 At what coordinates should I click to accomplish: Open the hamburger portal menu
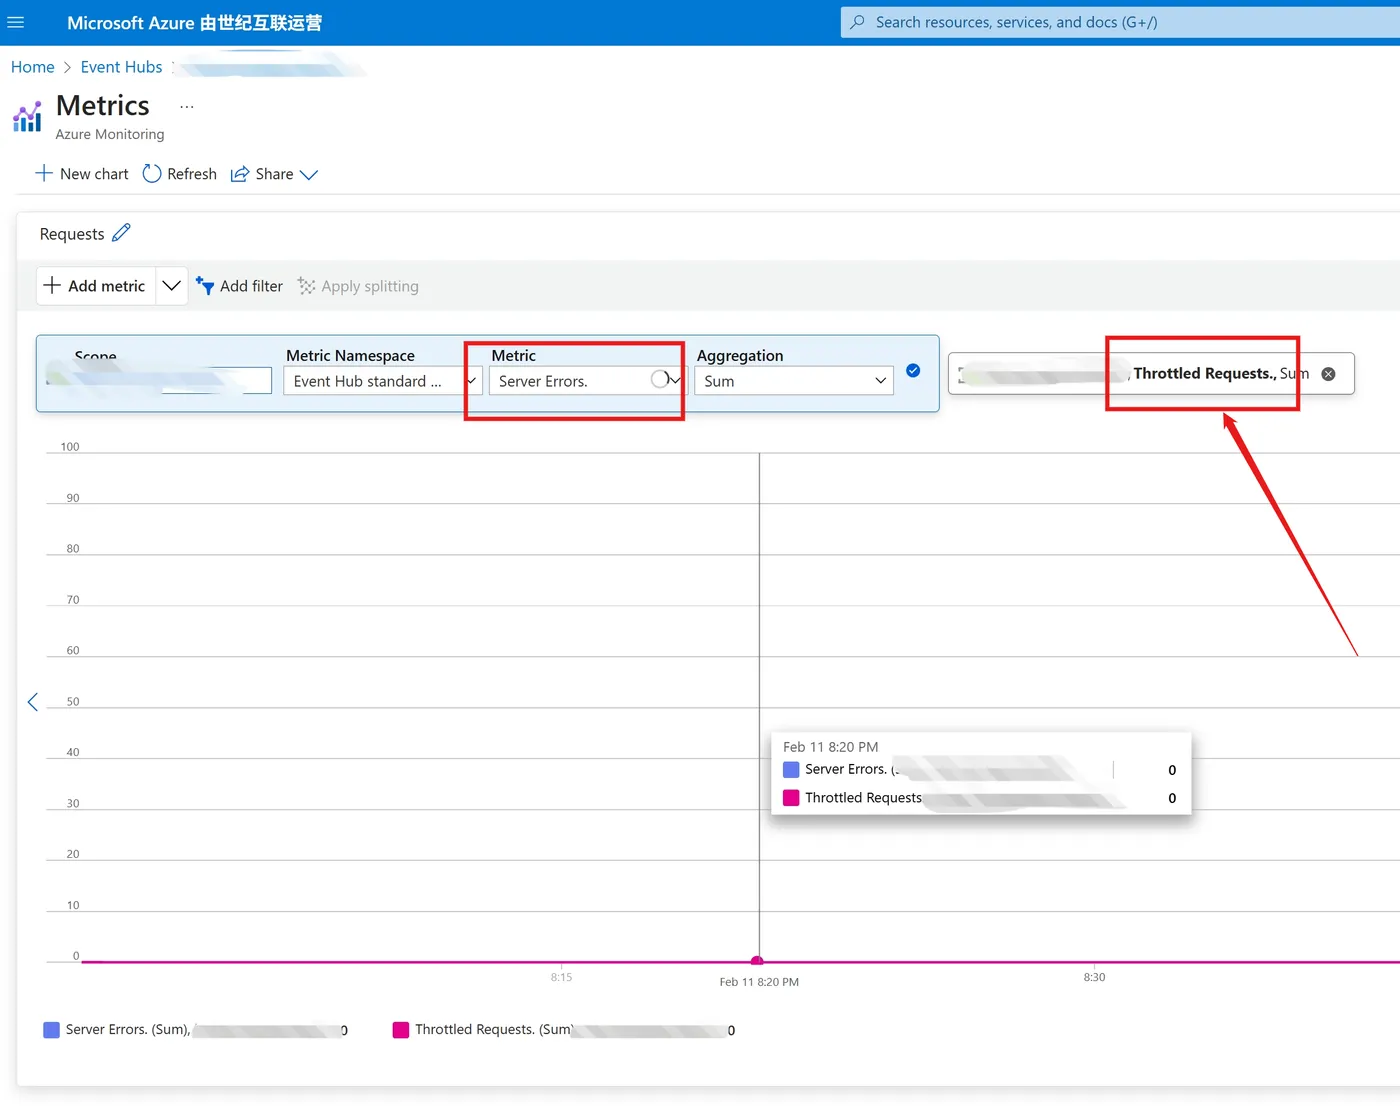point(15,22)
